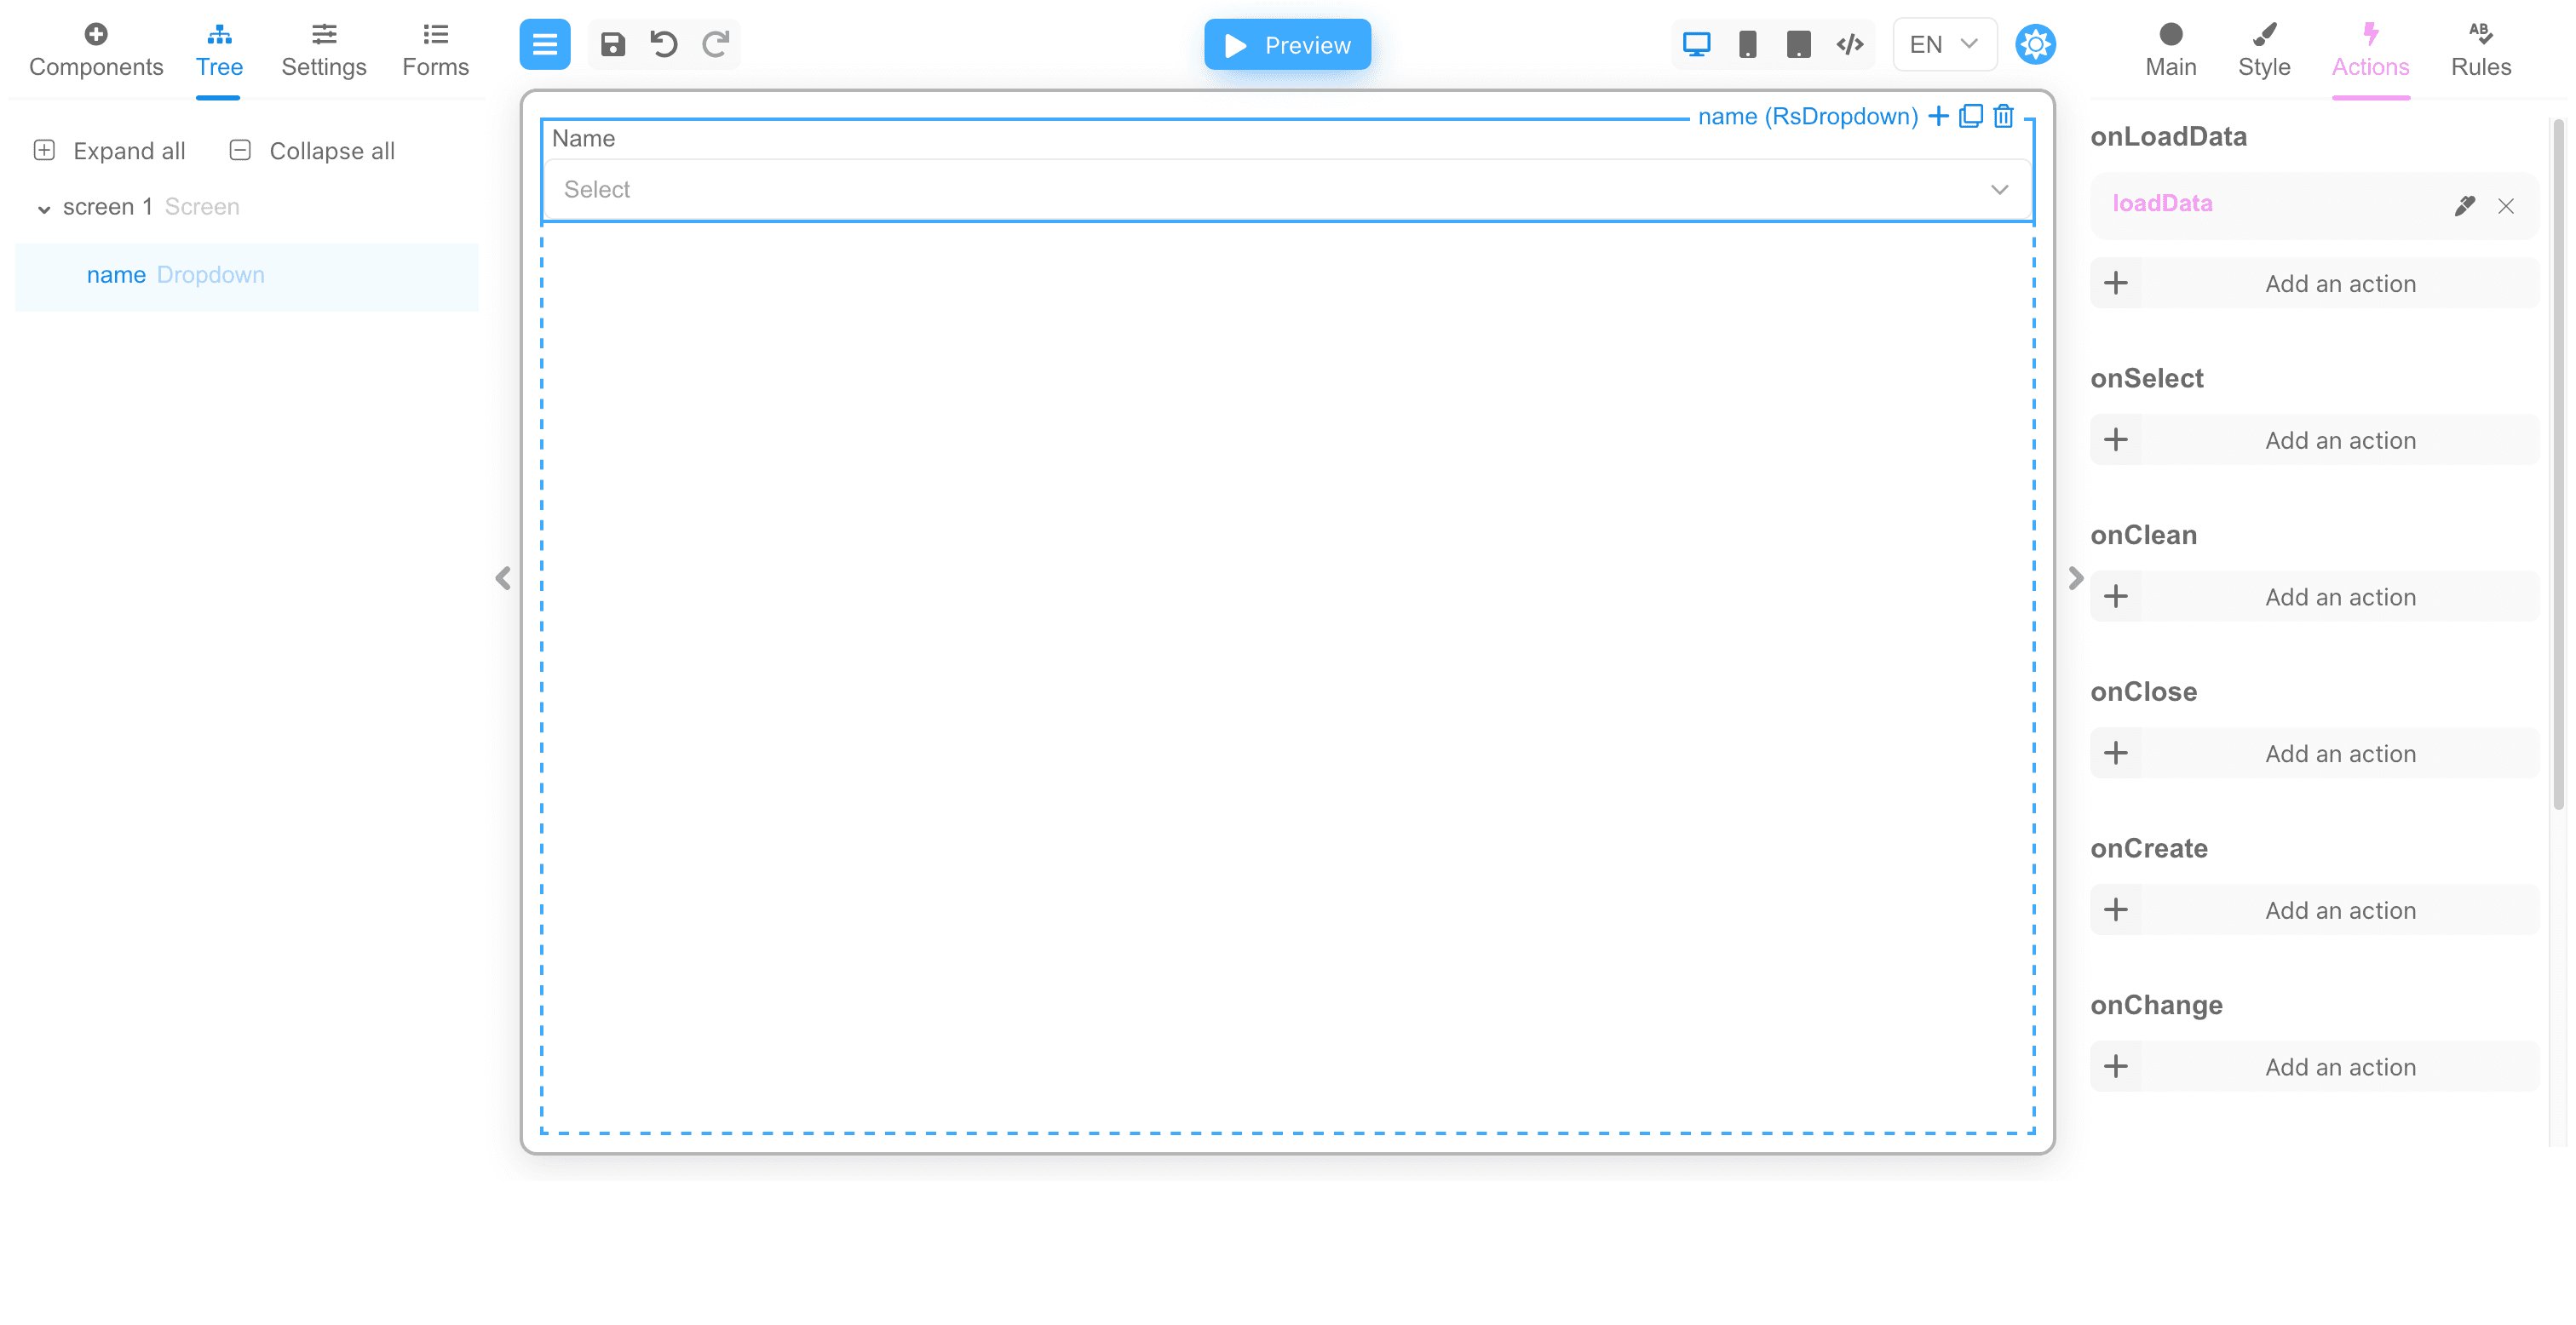Undo the last change
This screenshot has height=1325, width=2576.
pyautogui.click(x=664, y=44)
